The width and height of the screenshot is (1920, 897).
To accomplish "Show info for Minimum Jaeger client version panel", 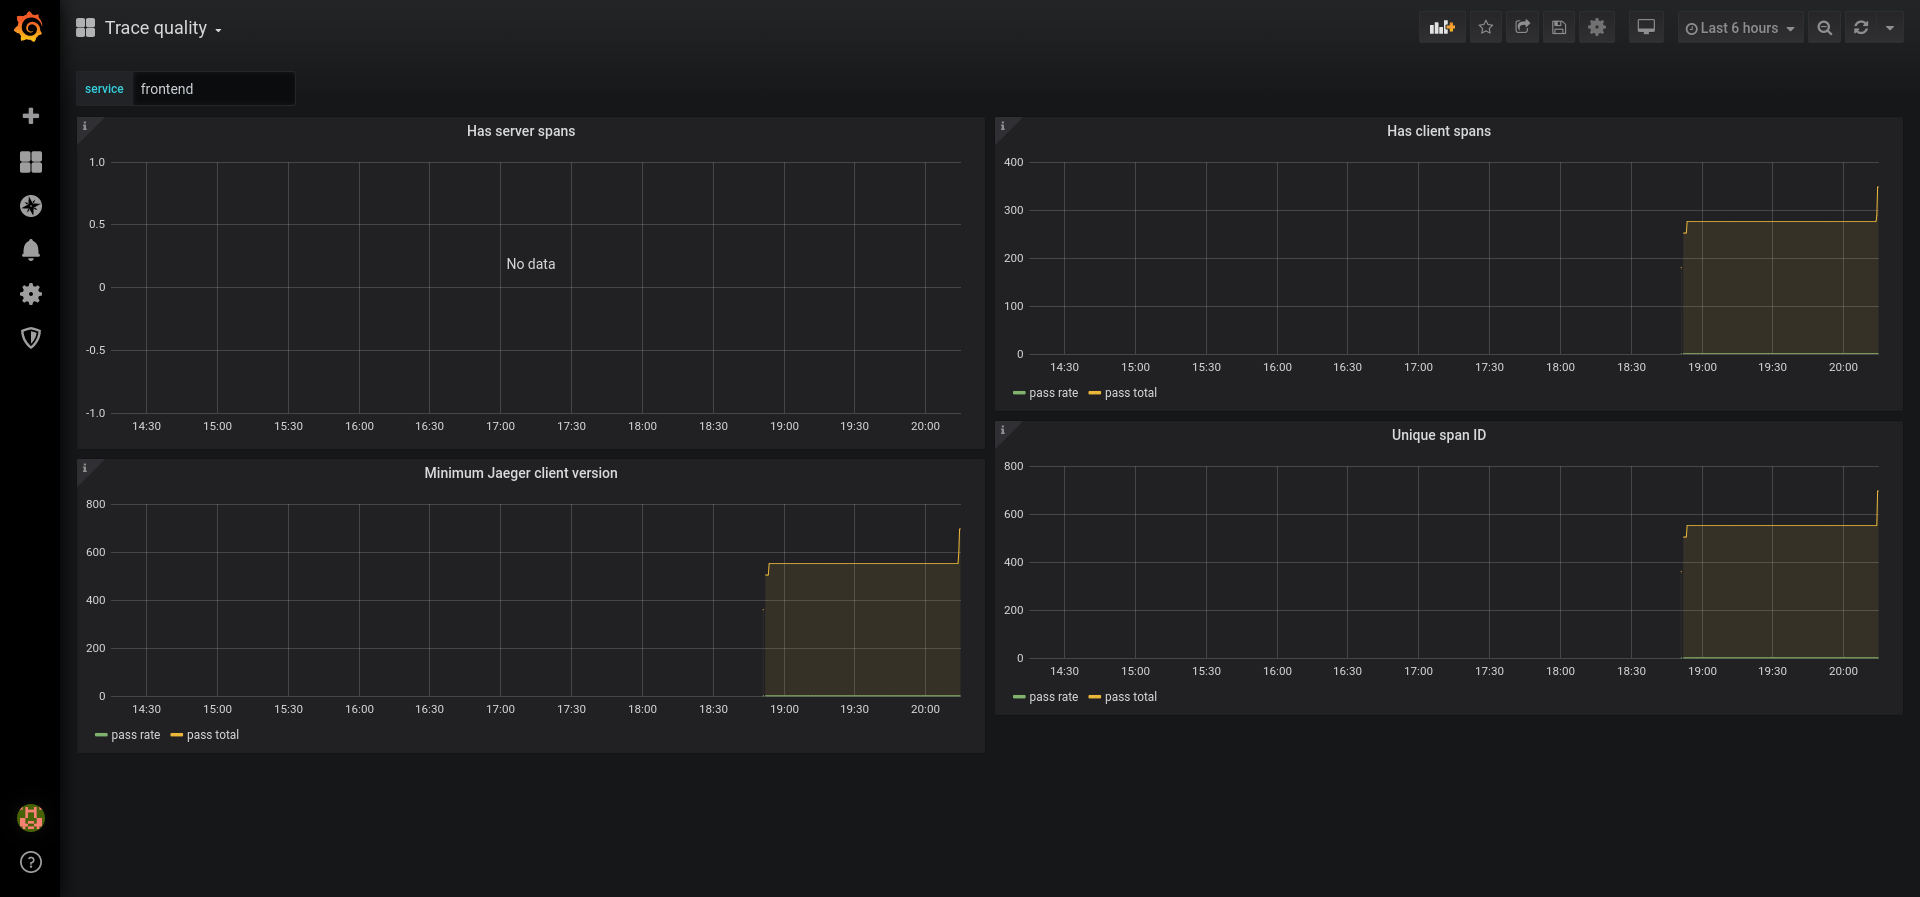I will [85, 468].
